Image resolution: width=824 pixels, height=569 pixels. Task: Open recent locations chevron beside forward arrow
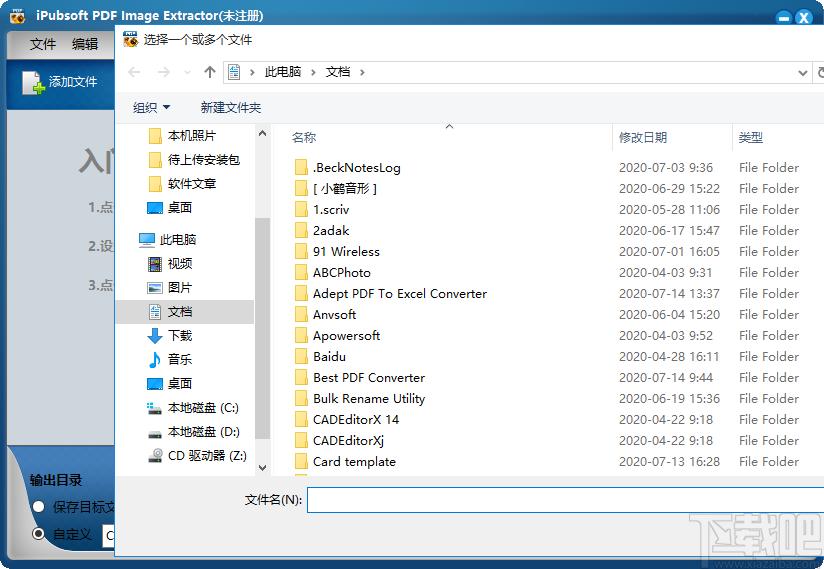(187, 73)
